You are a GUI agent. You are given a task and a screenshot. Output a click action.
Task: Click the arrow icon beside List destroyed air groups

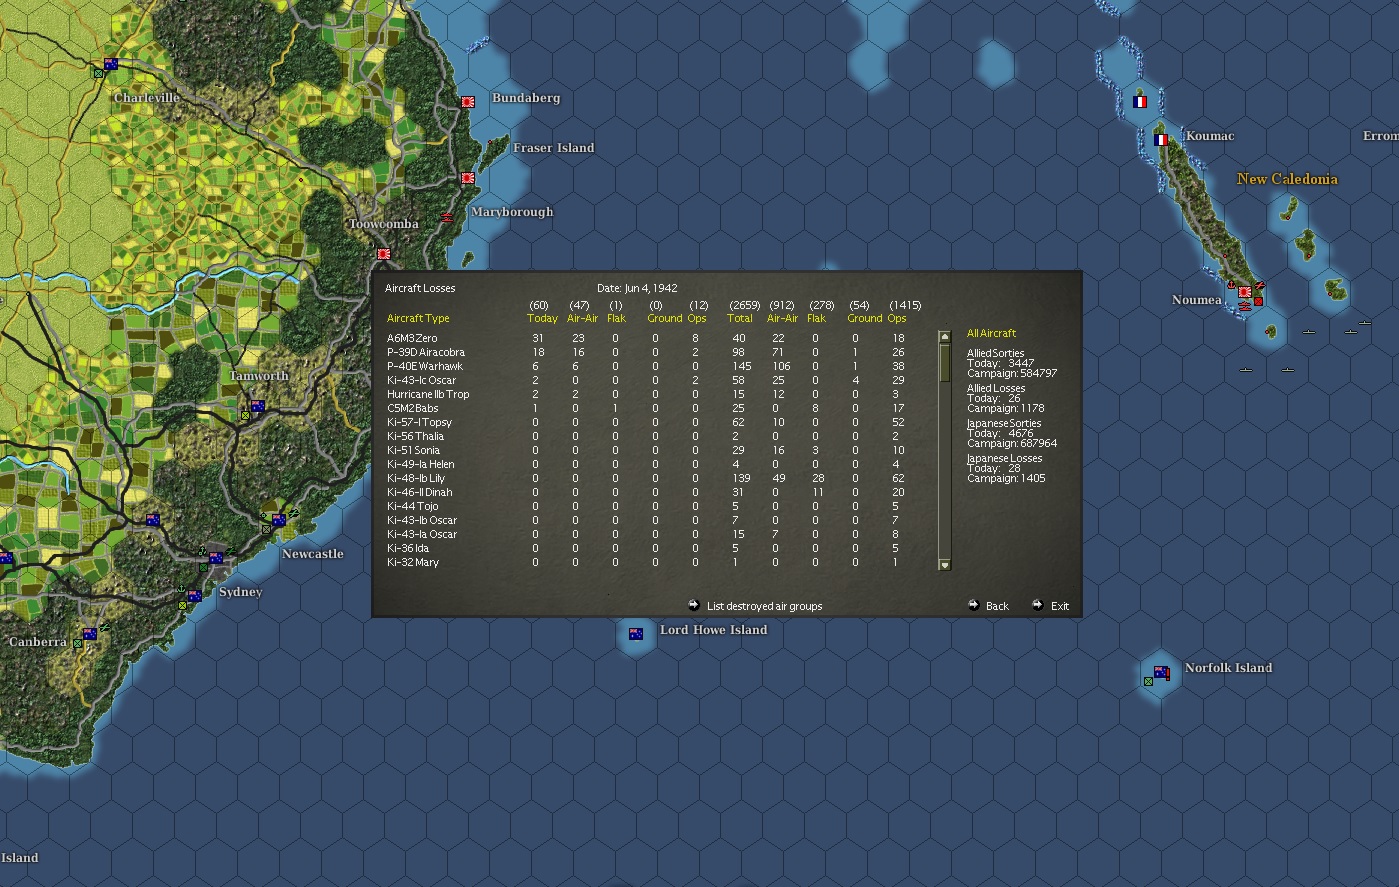(x=694, y=605)
